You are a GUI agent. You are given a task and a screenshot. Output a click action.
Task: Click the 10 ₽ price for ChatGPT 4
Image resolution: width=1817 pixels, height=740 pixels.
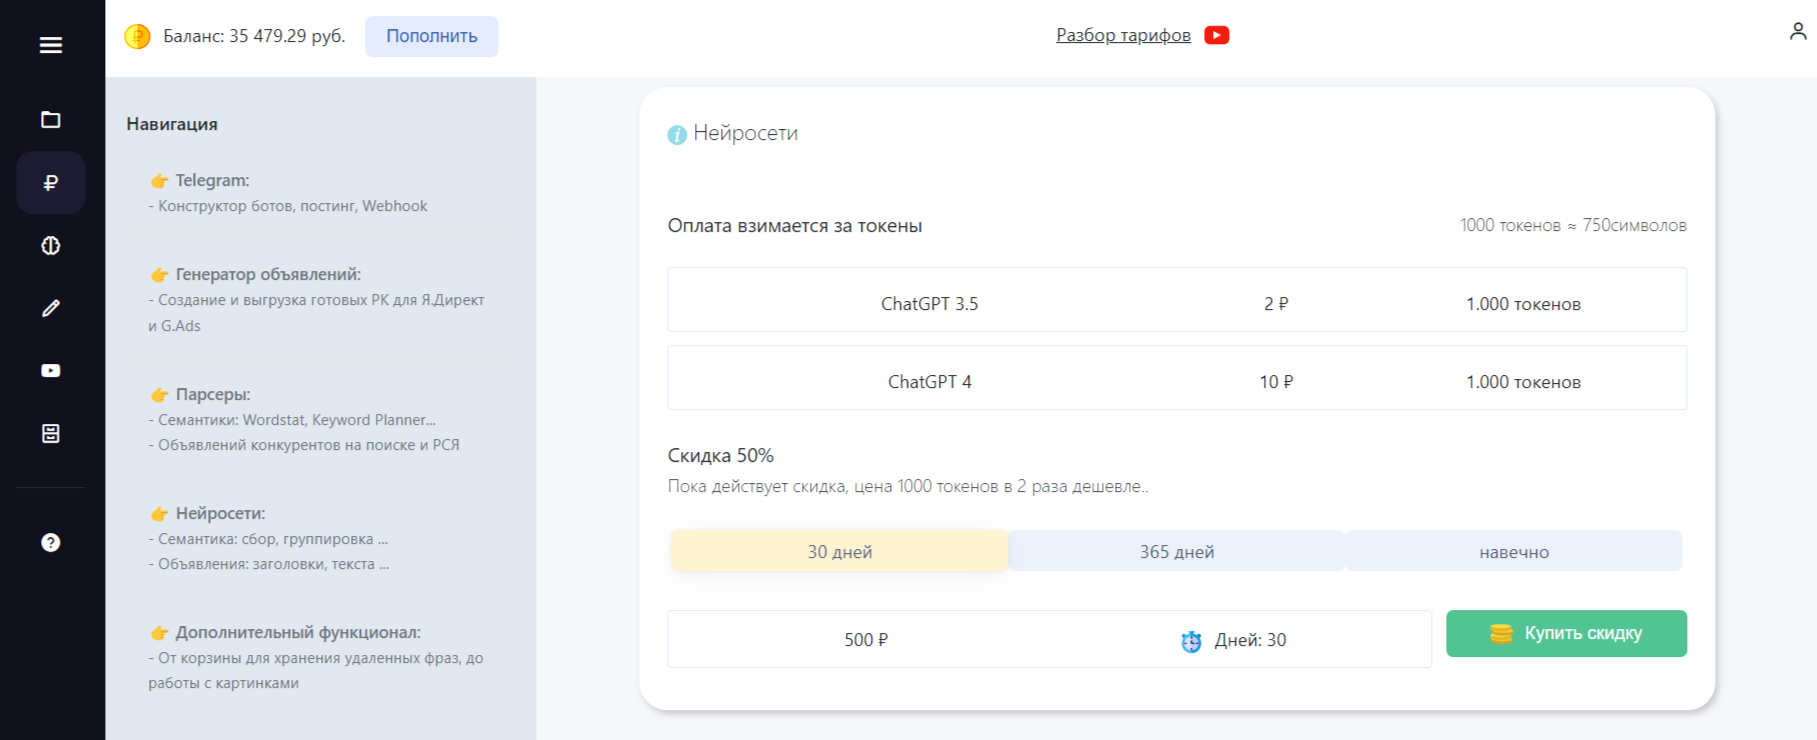(x=1276, y=382)
